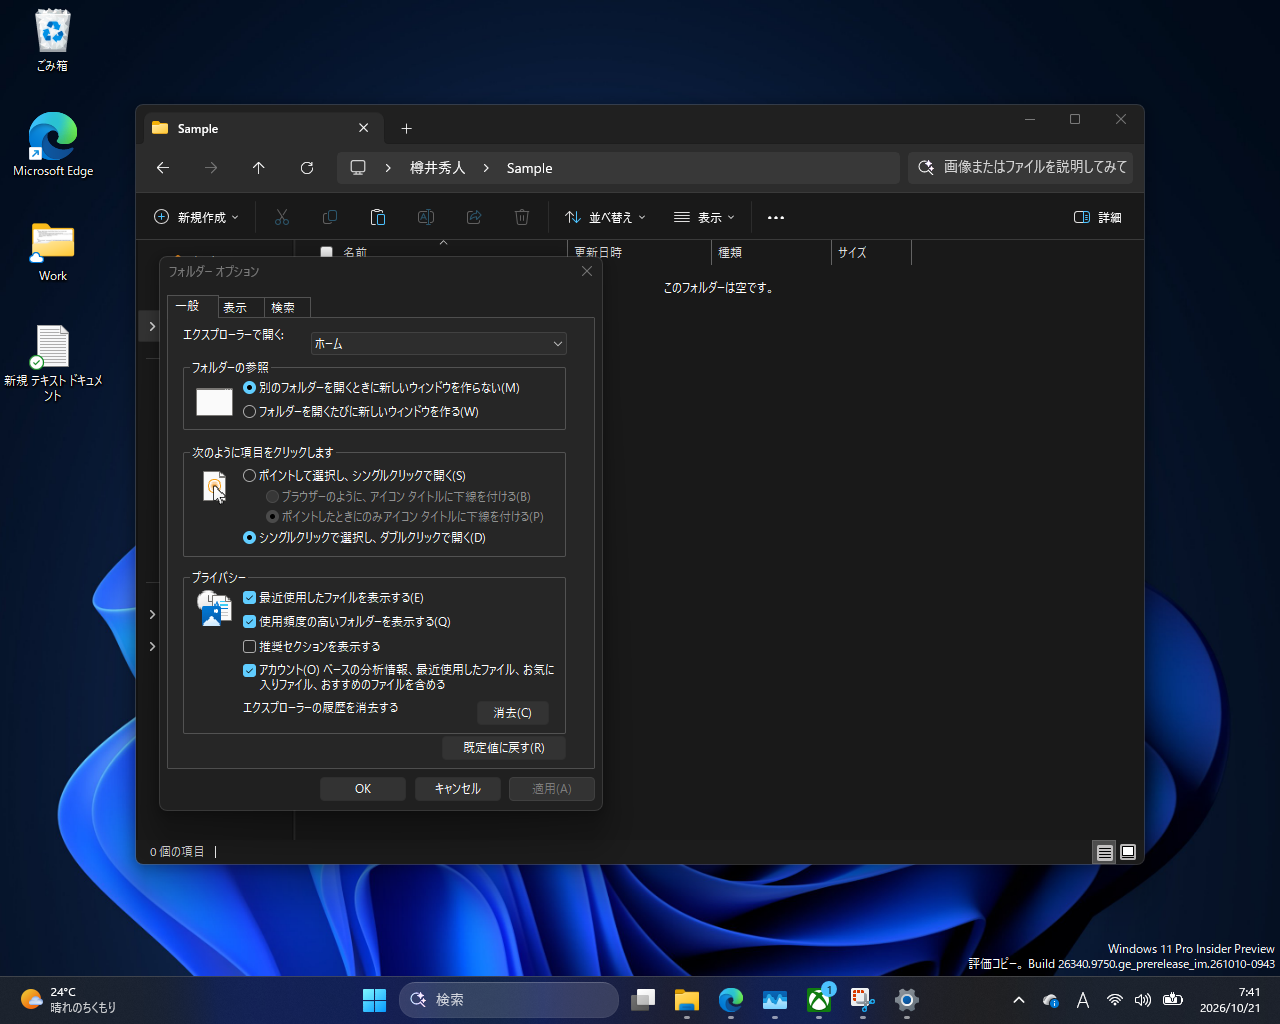Enable 推奨セクションを表示する checkbox
Image resolution: width=1280 pixels, height=1024 pixels.
click(x=250, y=647)
